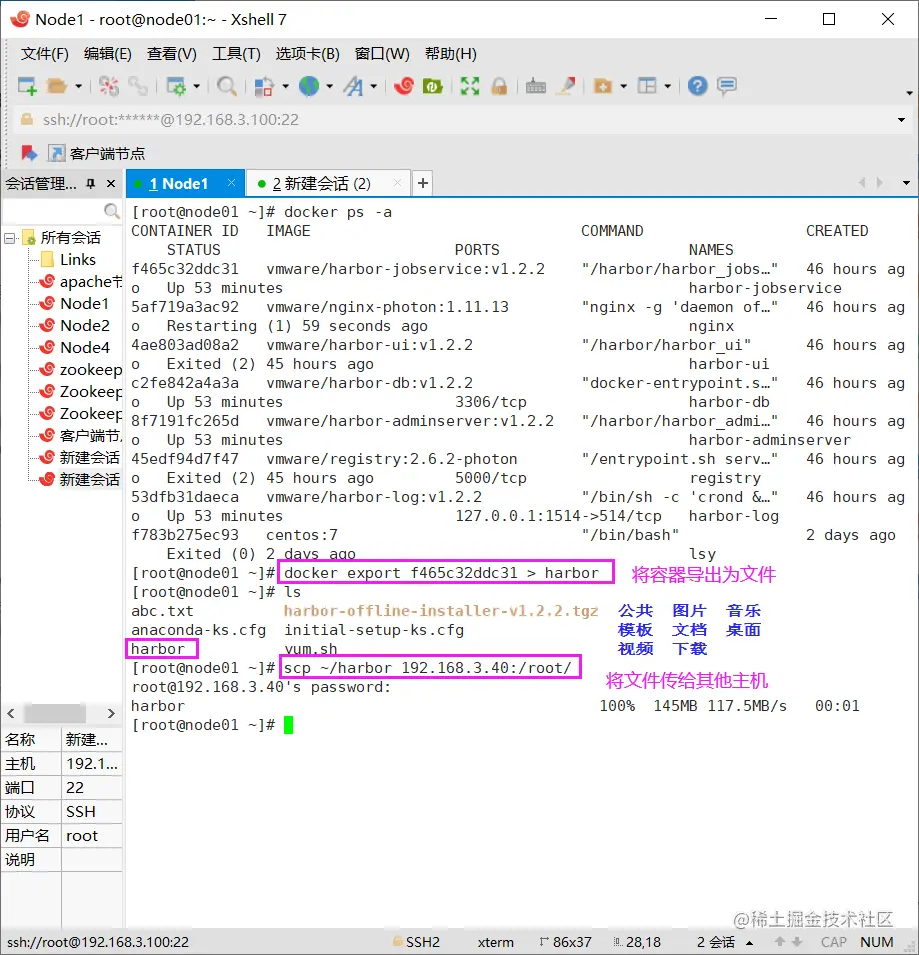Expand the color scheme dropdown arrow
Viewport: 919px width, 955px height.
click(285, 86)
